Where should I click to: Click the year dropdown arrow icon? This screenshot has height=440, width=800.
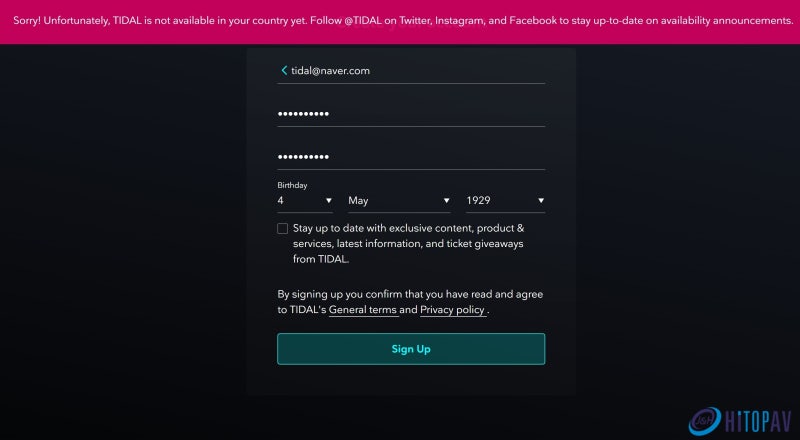tap(541, 201)
